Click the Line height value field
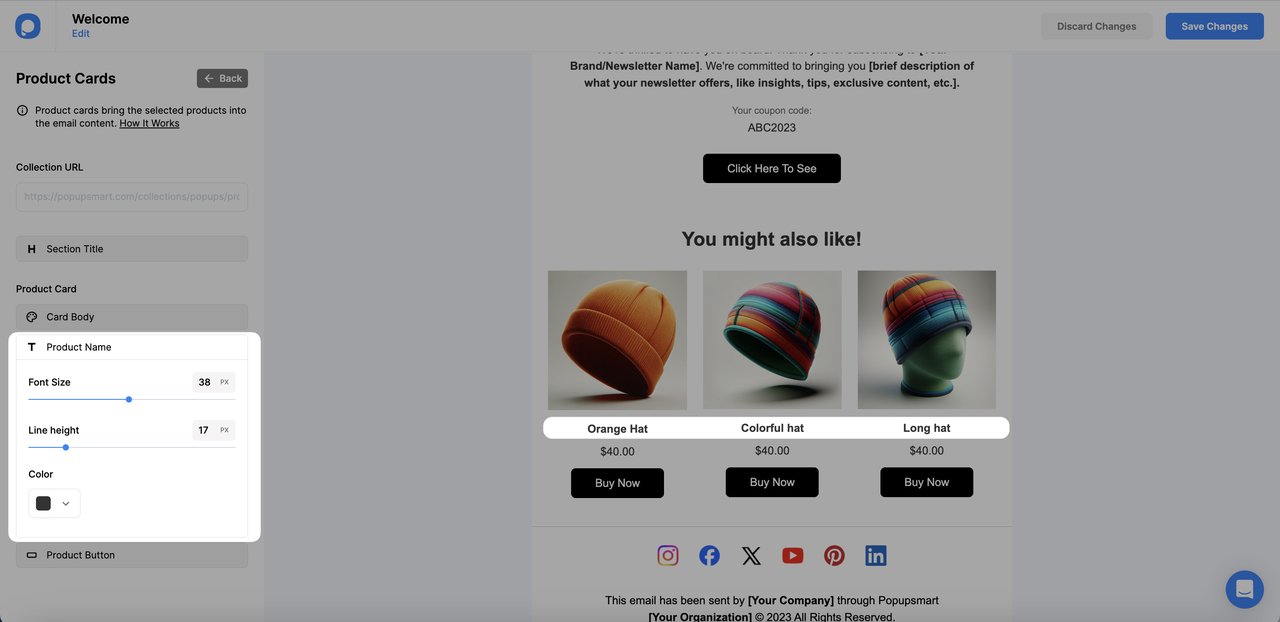This screenshot has width=1280, height=622. coord(213,430)
